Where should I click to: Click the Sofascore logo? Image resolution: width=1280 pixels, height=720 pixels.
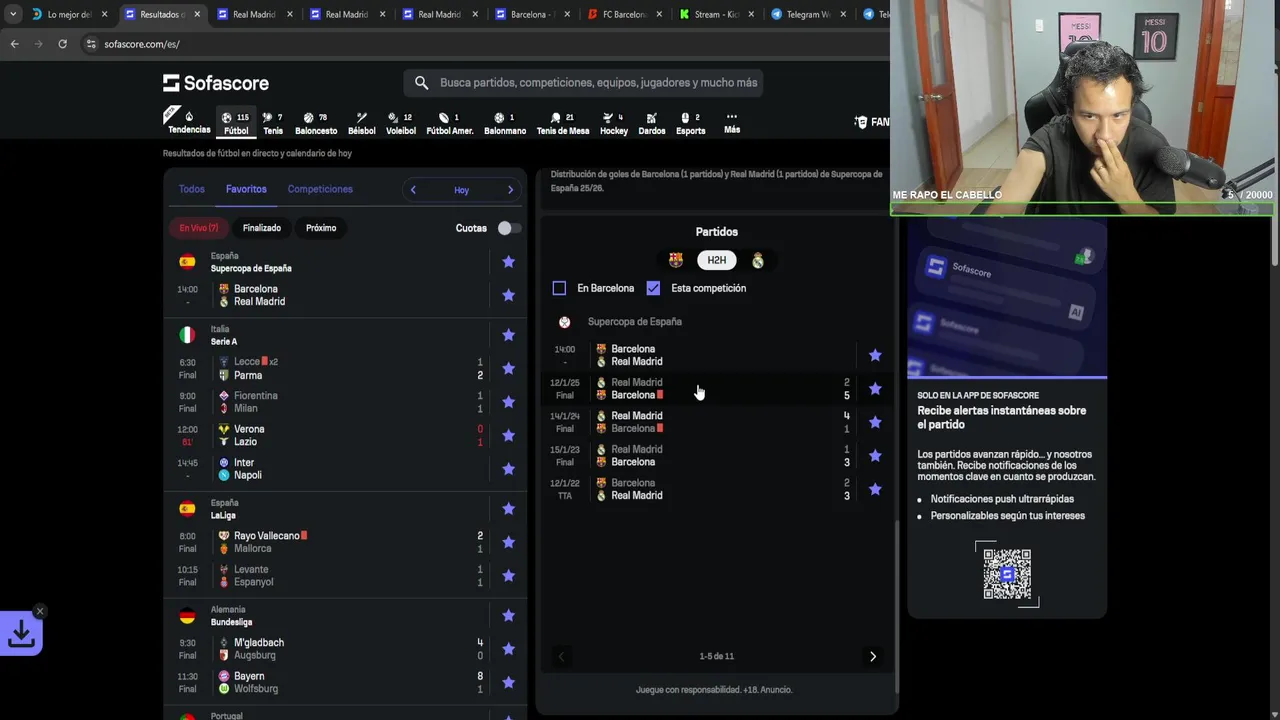pos(216,83)
